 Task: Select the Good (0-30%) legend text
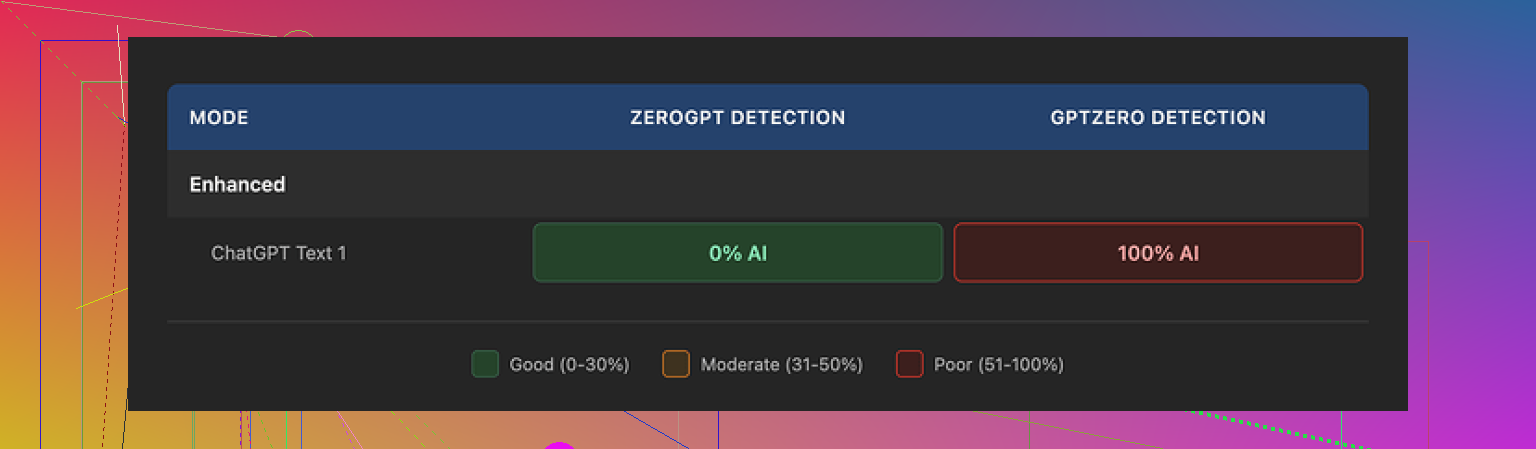click(569, 365)
